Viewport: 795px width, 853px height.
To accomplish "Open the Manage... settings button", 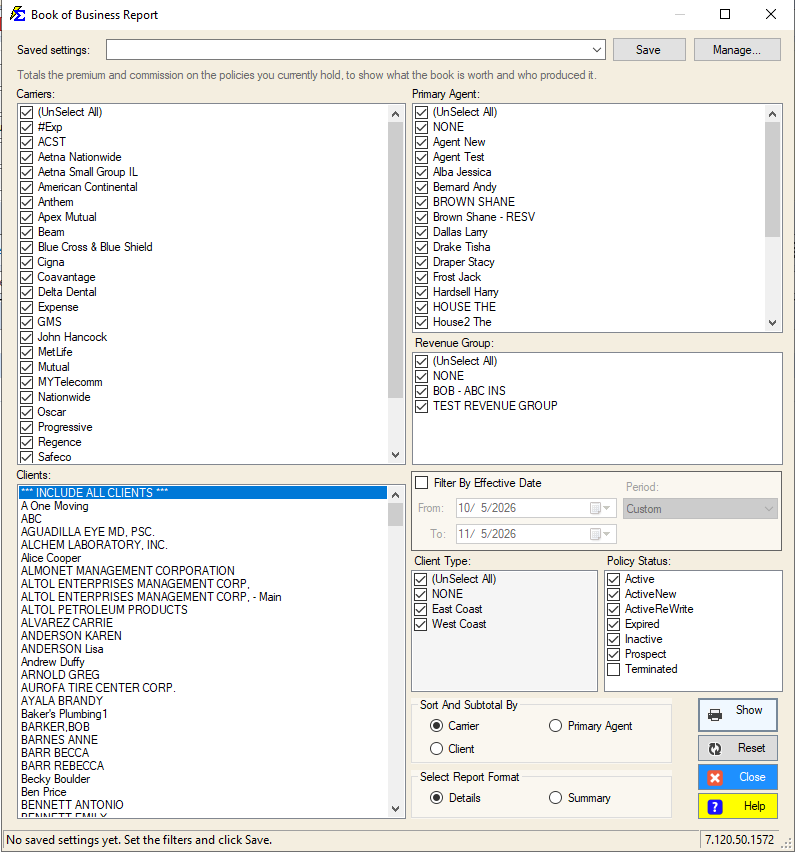I will tap(737, 50).
